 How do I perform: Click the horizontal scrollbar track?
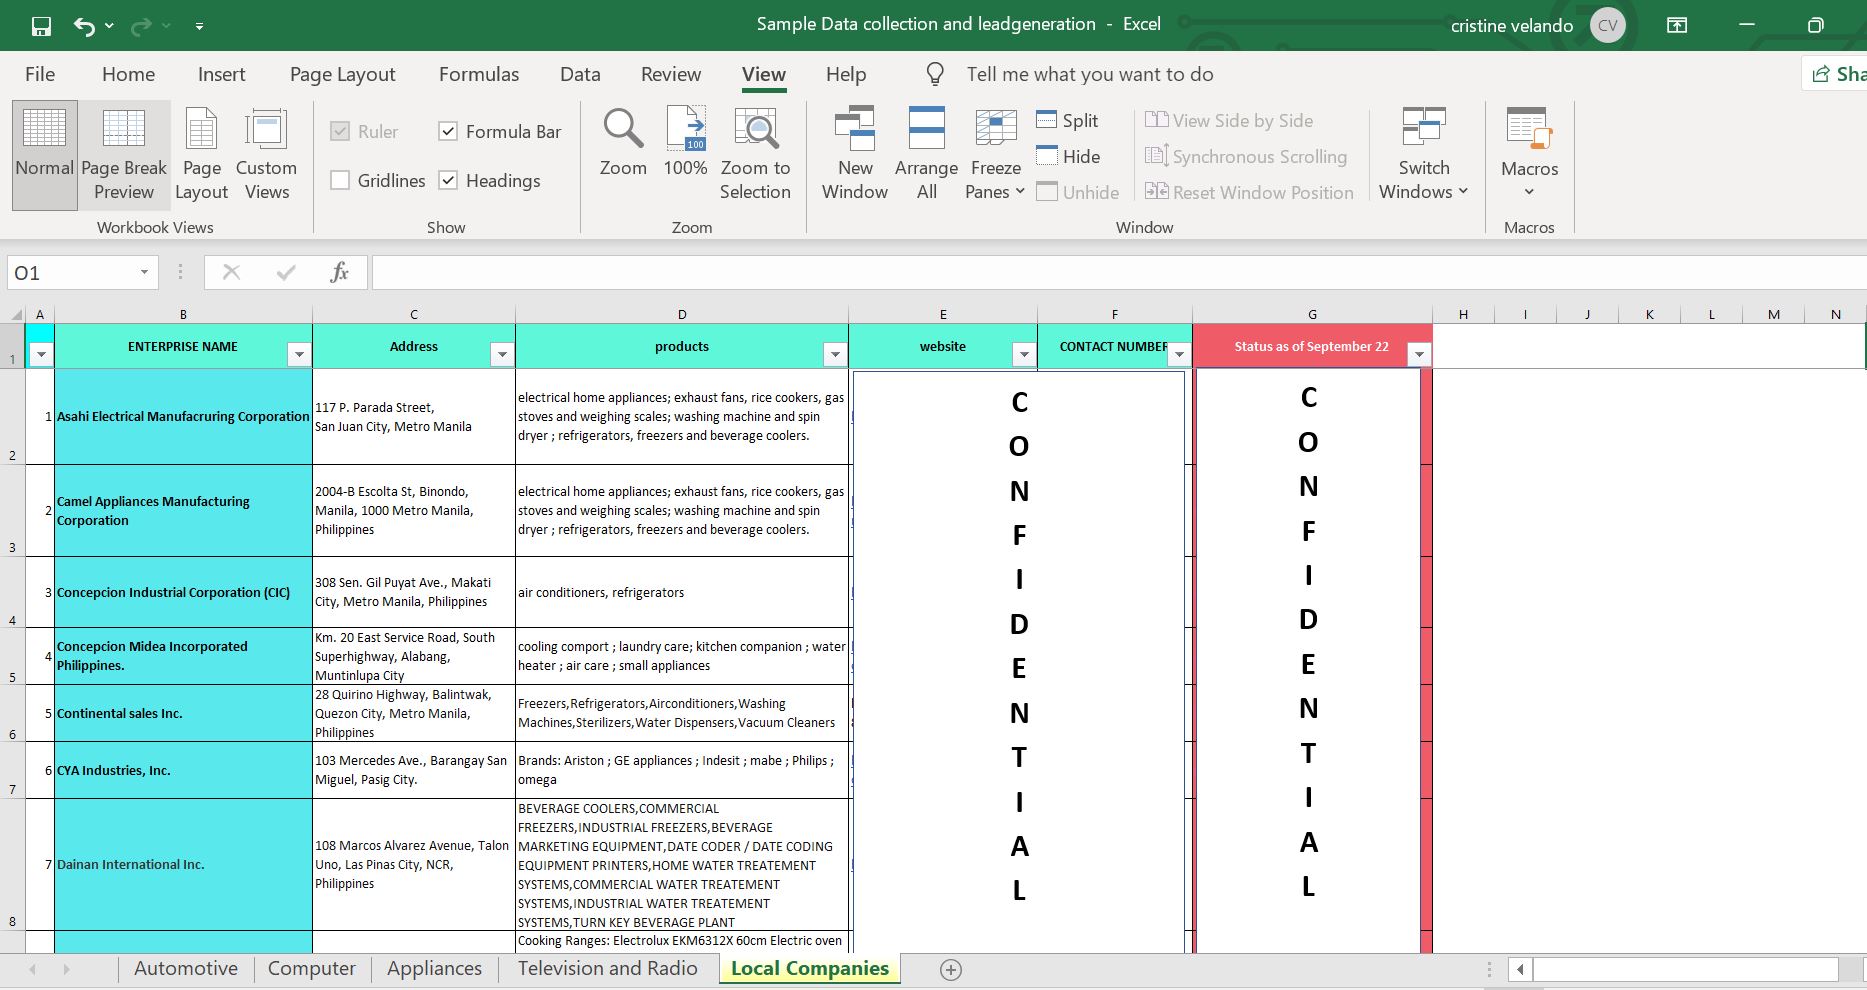tap(1686, 969)
